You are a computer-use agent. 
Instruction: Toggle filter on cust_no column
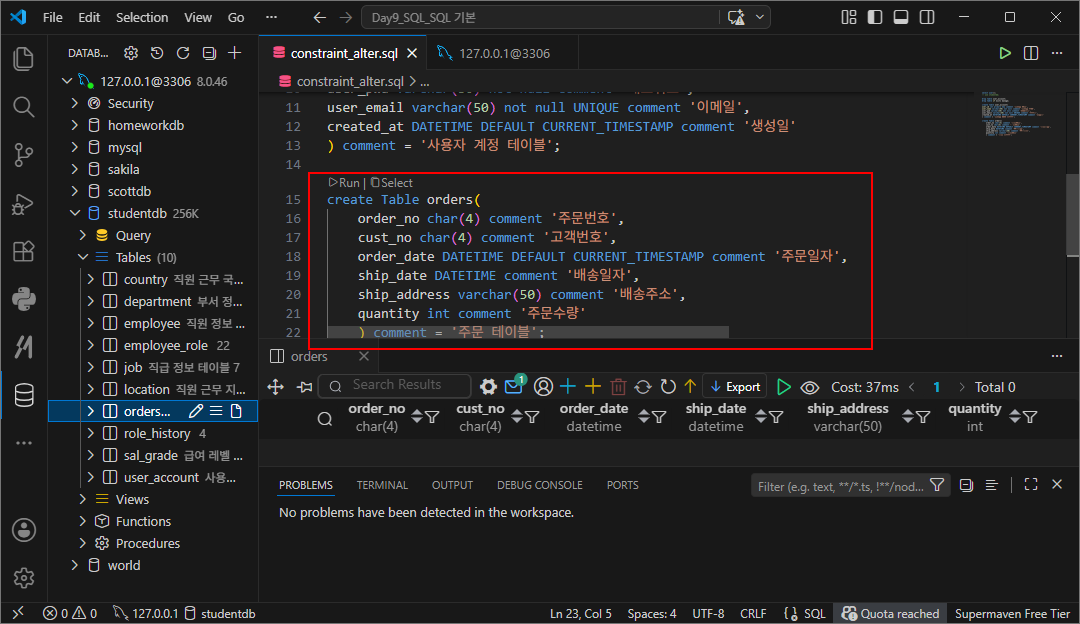pos(532,417)
